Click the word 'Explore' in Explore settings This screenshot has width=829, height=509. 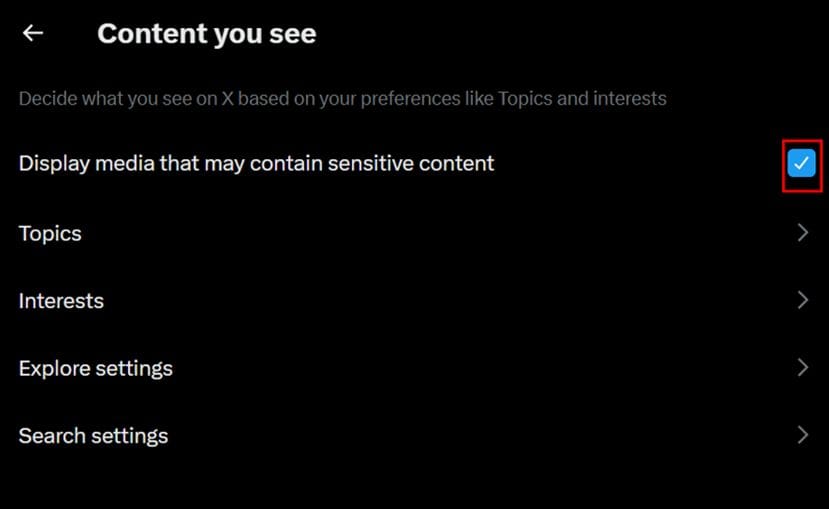click(x=54, y=368)
